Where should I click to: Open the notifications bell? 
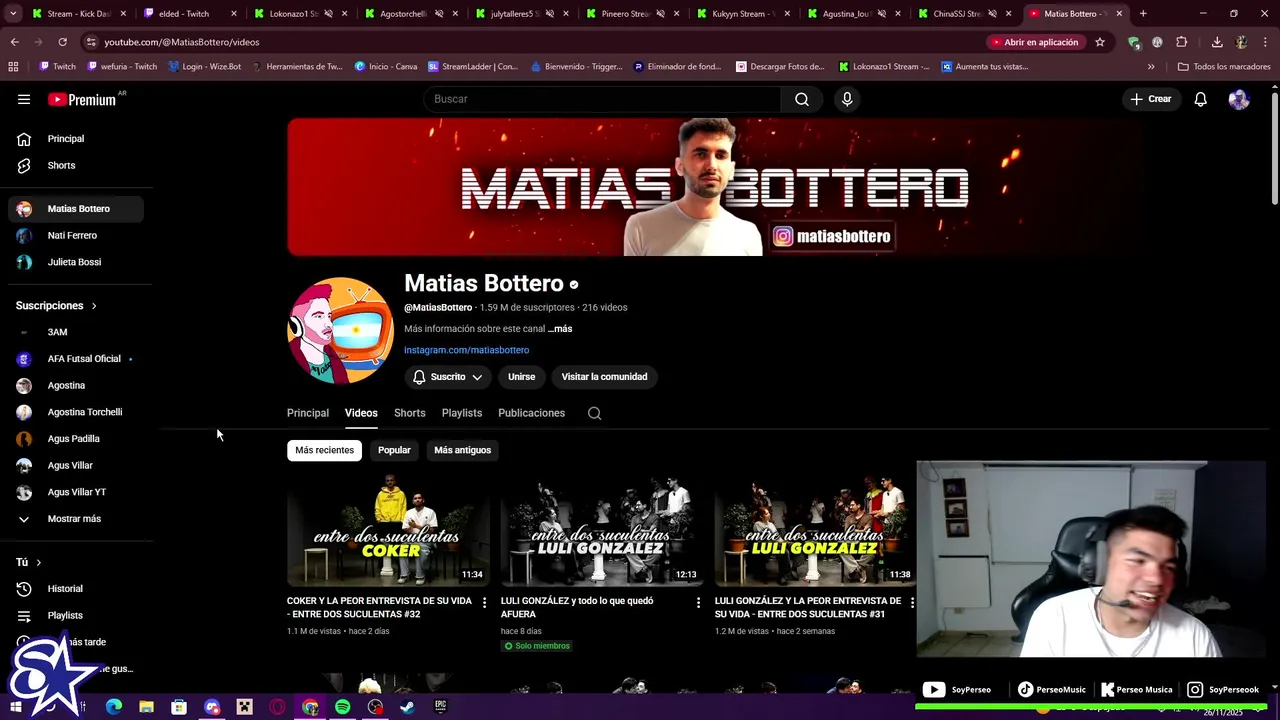coord(1201,99)
